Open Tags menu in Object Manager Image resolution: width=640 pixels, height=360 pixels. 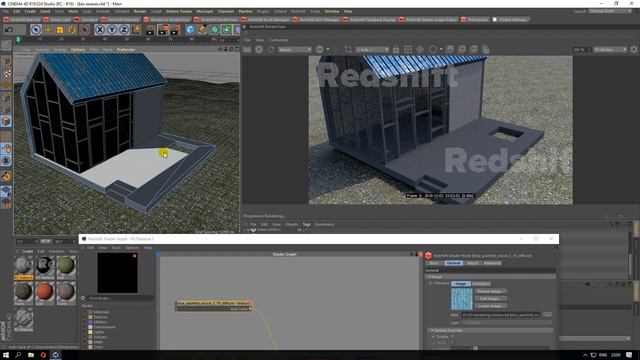point(306,224)
